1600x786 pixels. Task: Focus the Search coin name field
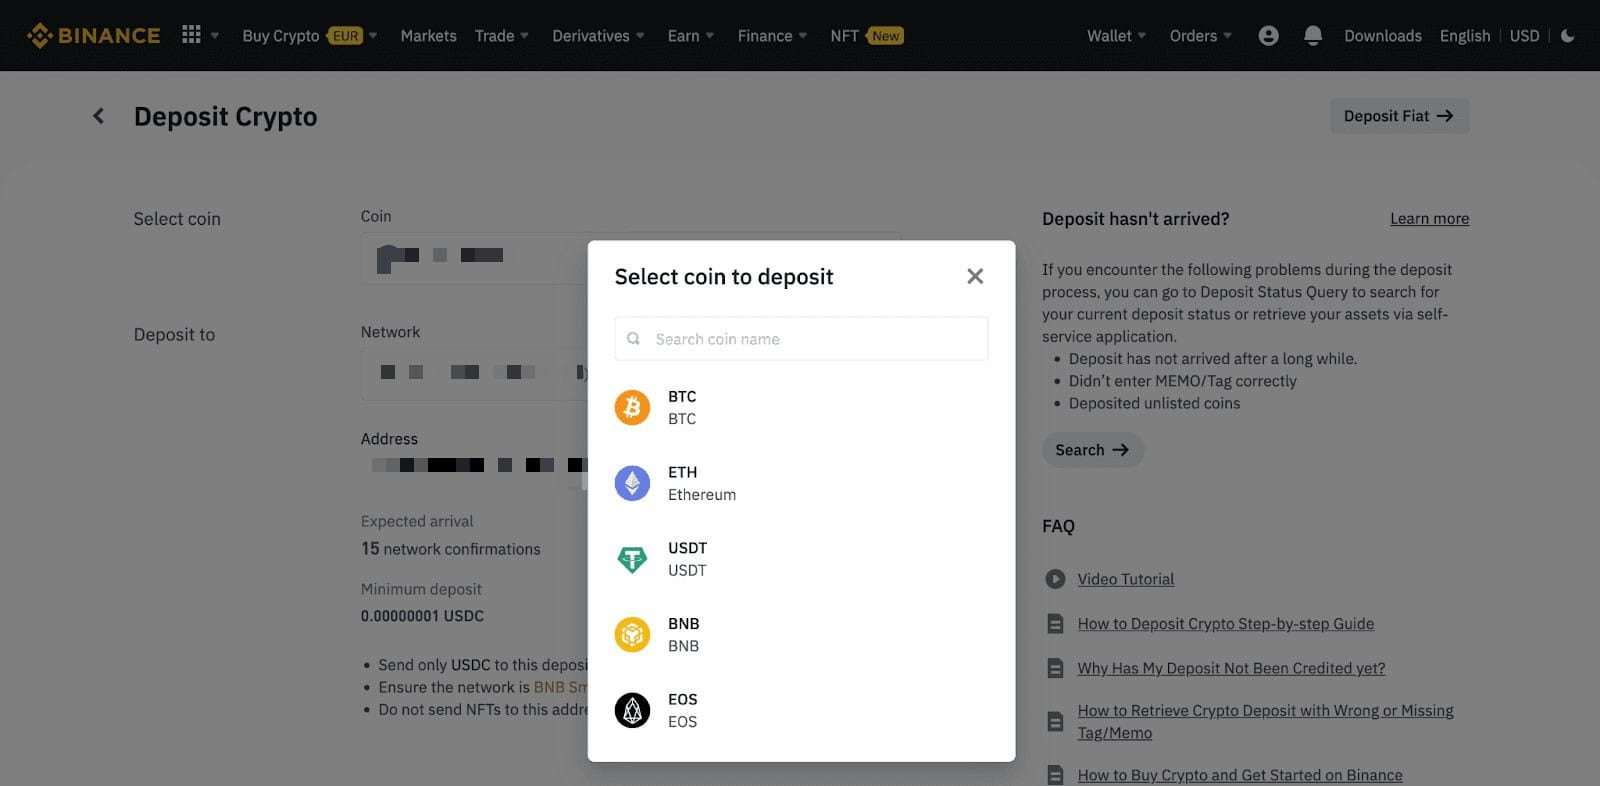coord(801,339)
